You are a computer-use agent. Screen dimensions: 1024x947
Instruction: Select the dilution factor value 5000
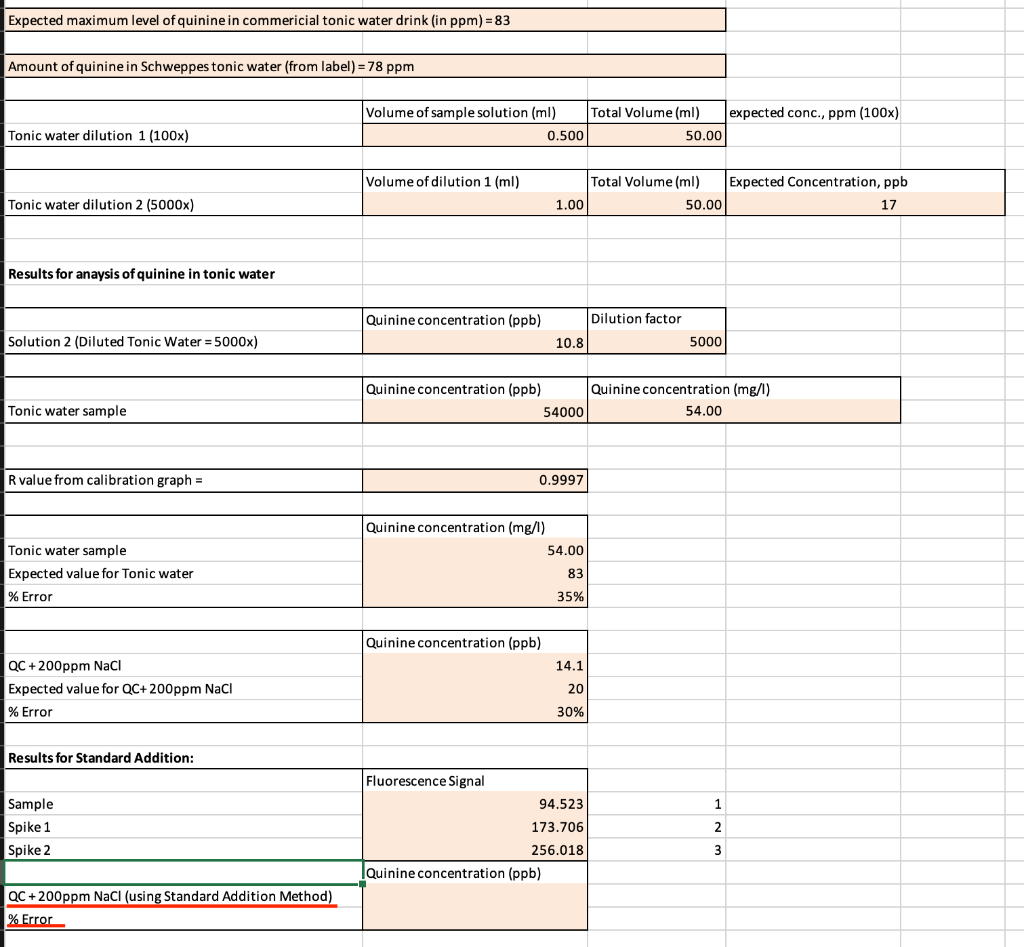click(x=656, y=342)
